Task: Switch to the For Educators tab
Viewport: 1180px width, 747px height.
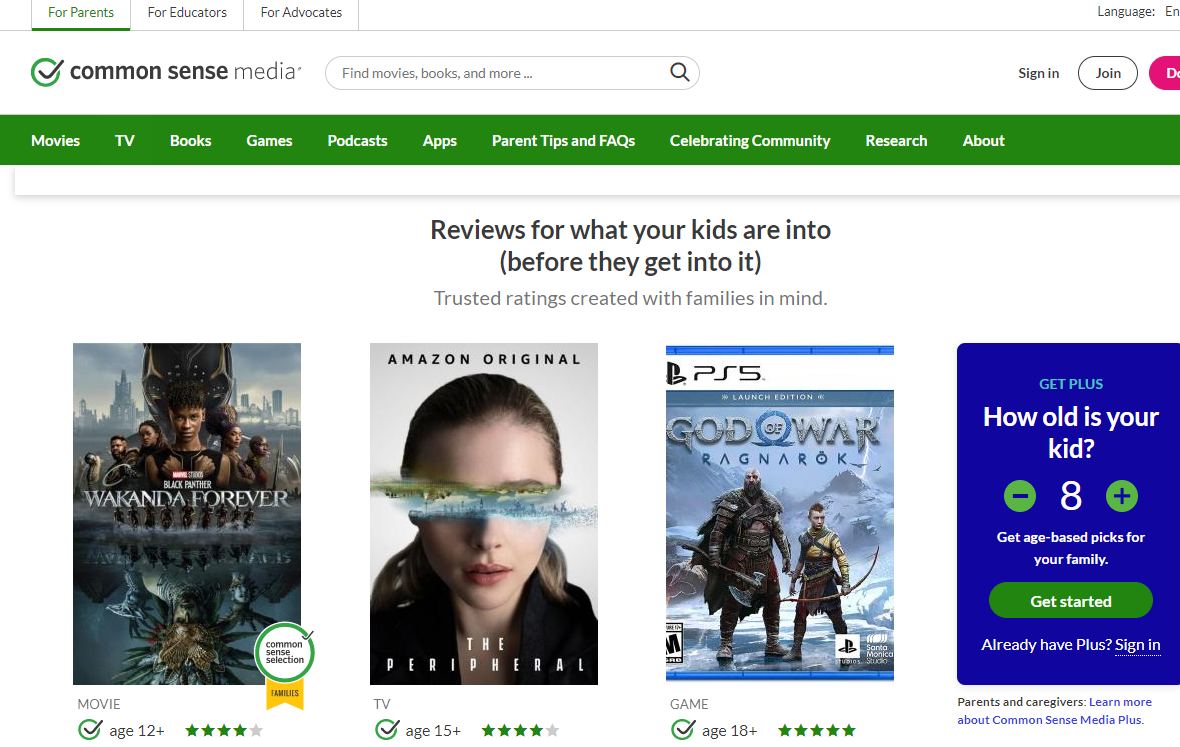Action: coord(187,13)
